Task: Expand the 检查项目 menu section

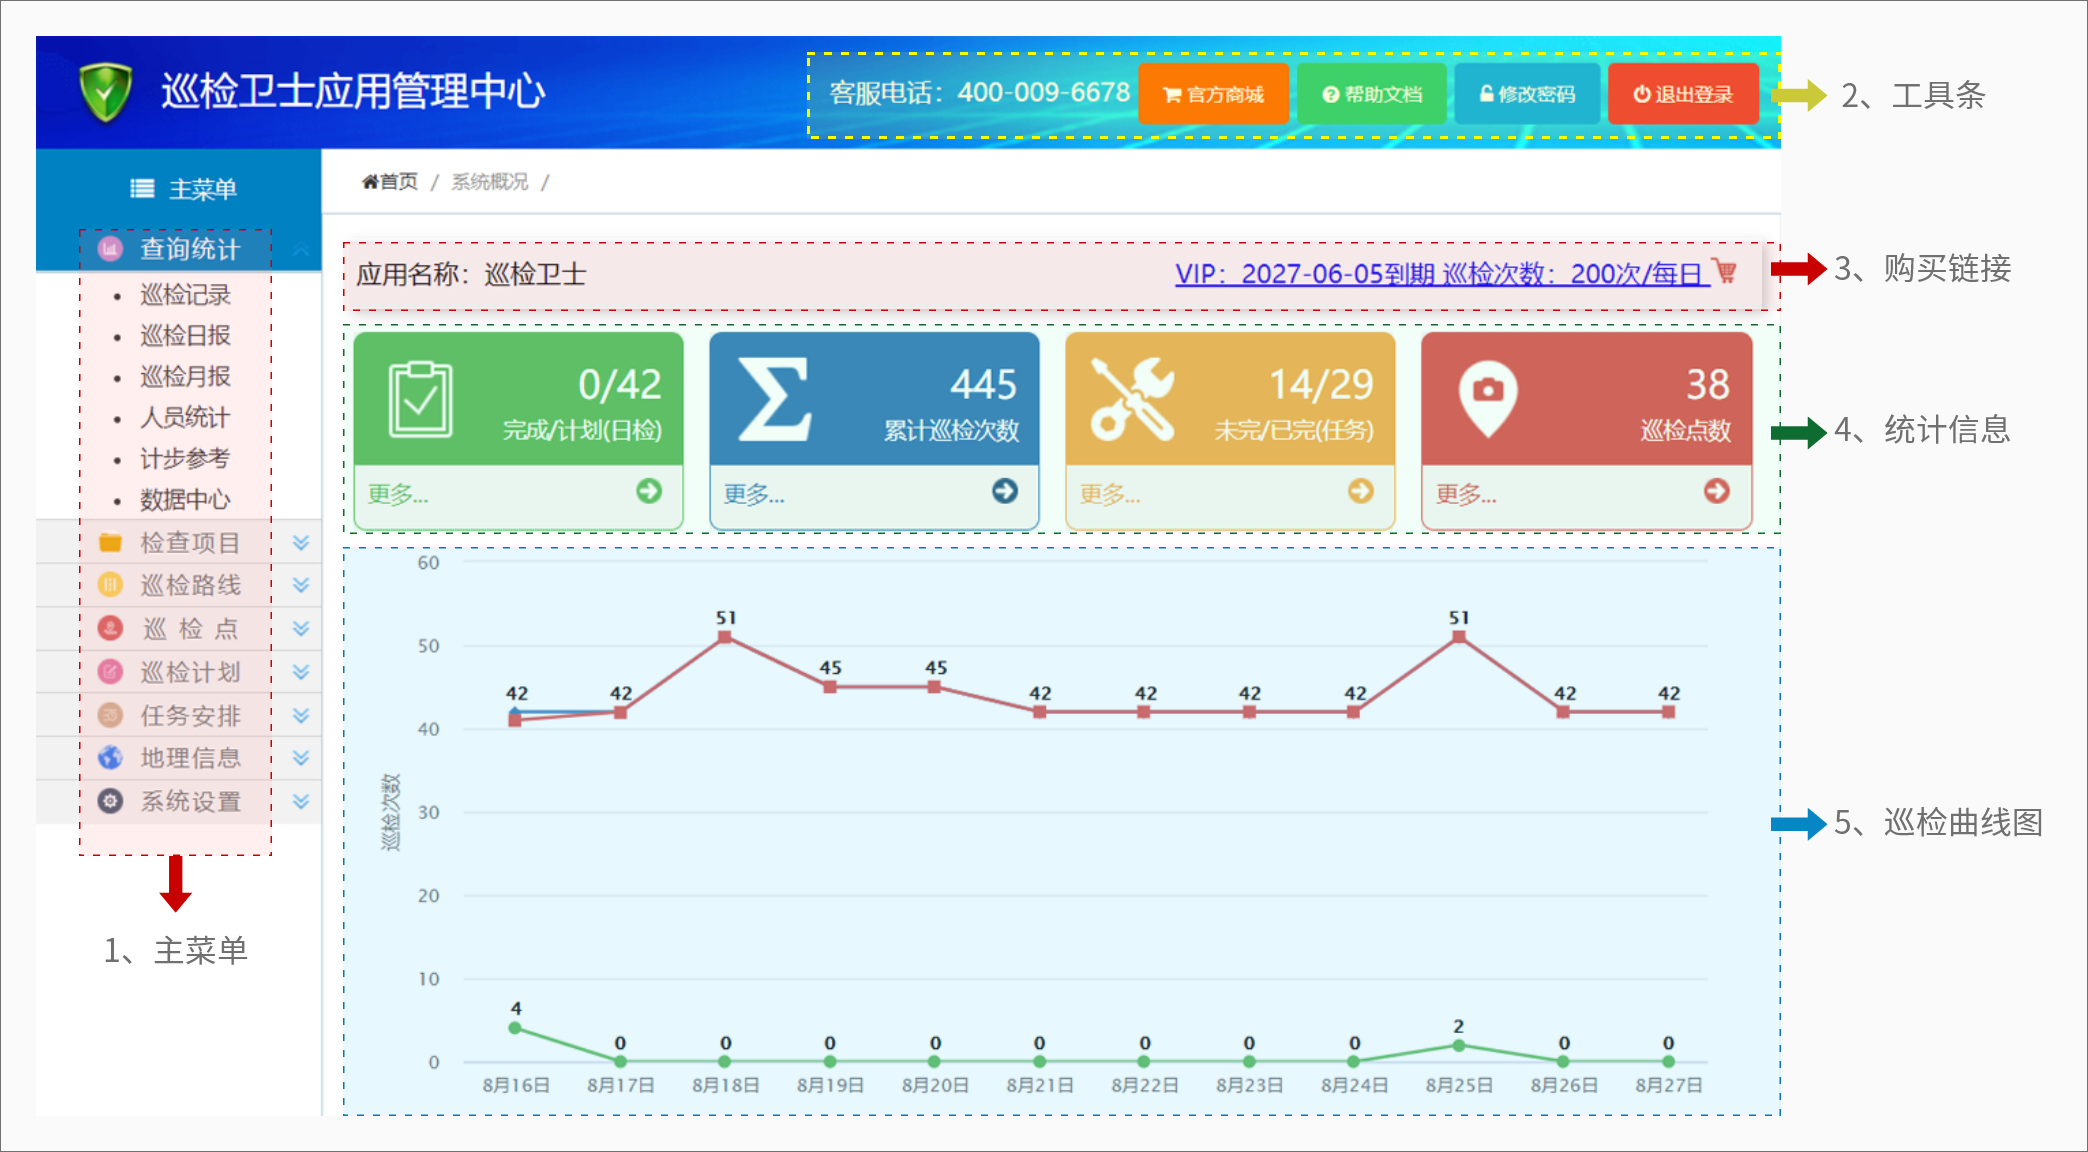Action: [190, 543]
